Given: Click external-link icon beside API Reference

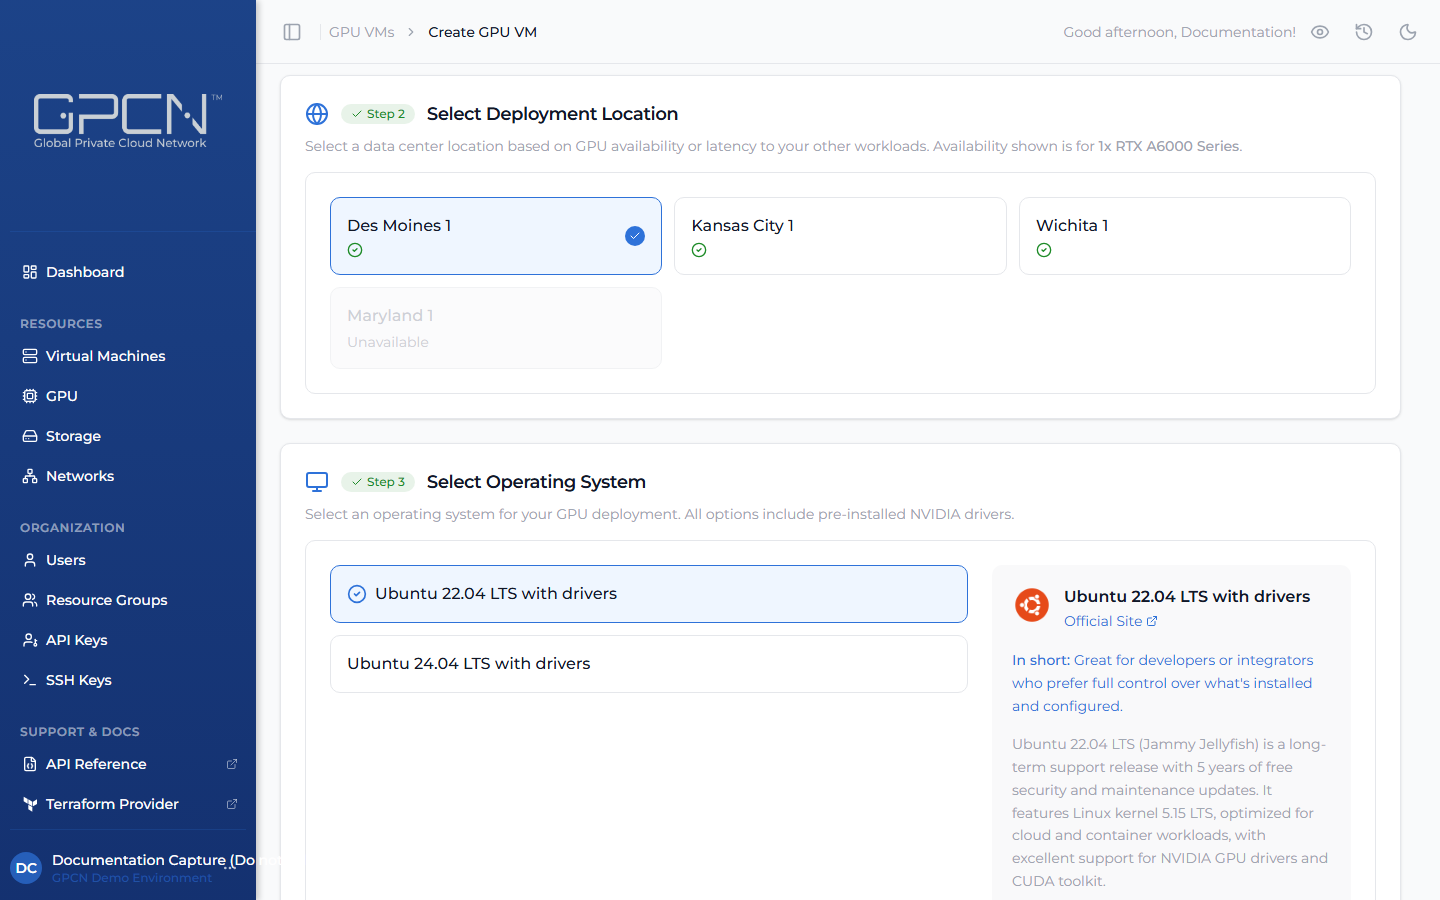Looking at the screenshot, I should [x=232, y=764].
